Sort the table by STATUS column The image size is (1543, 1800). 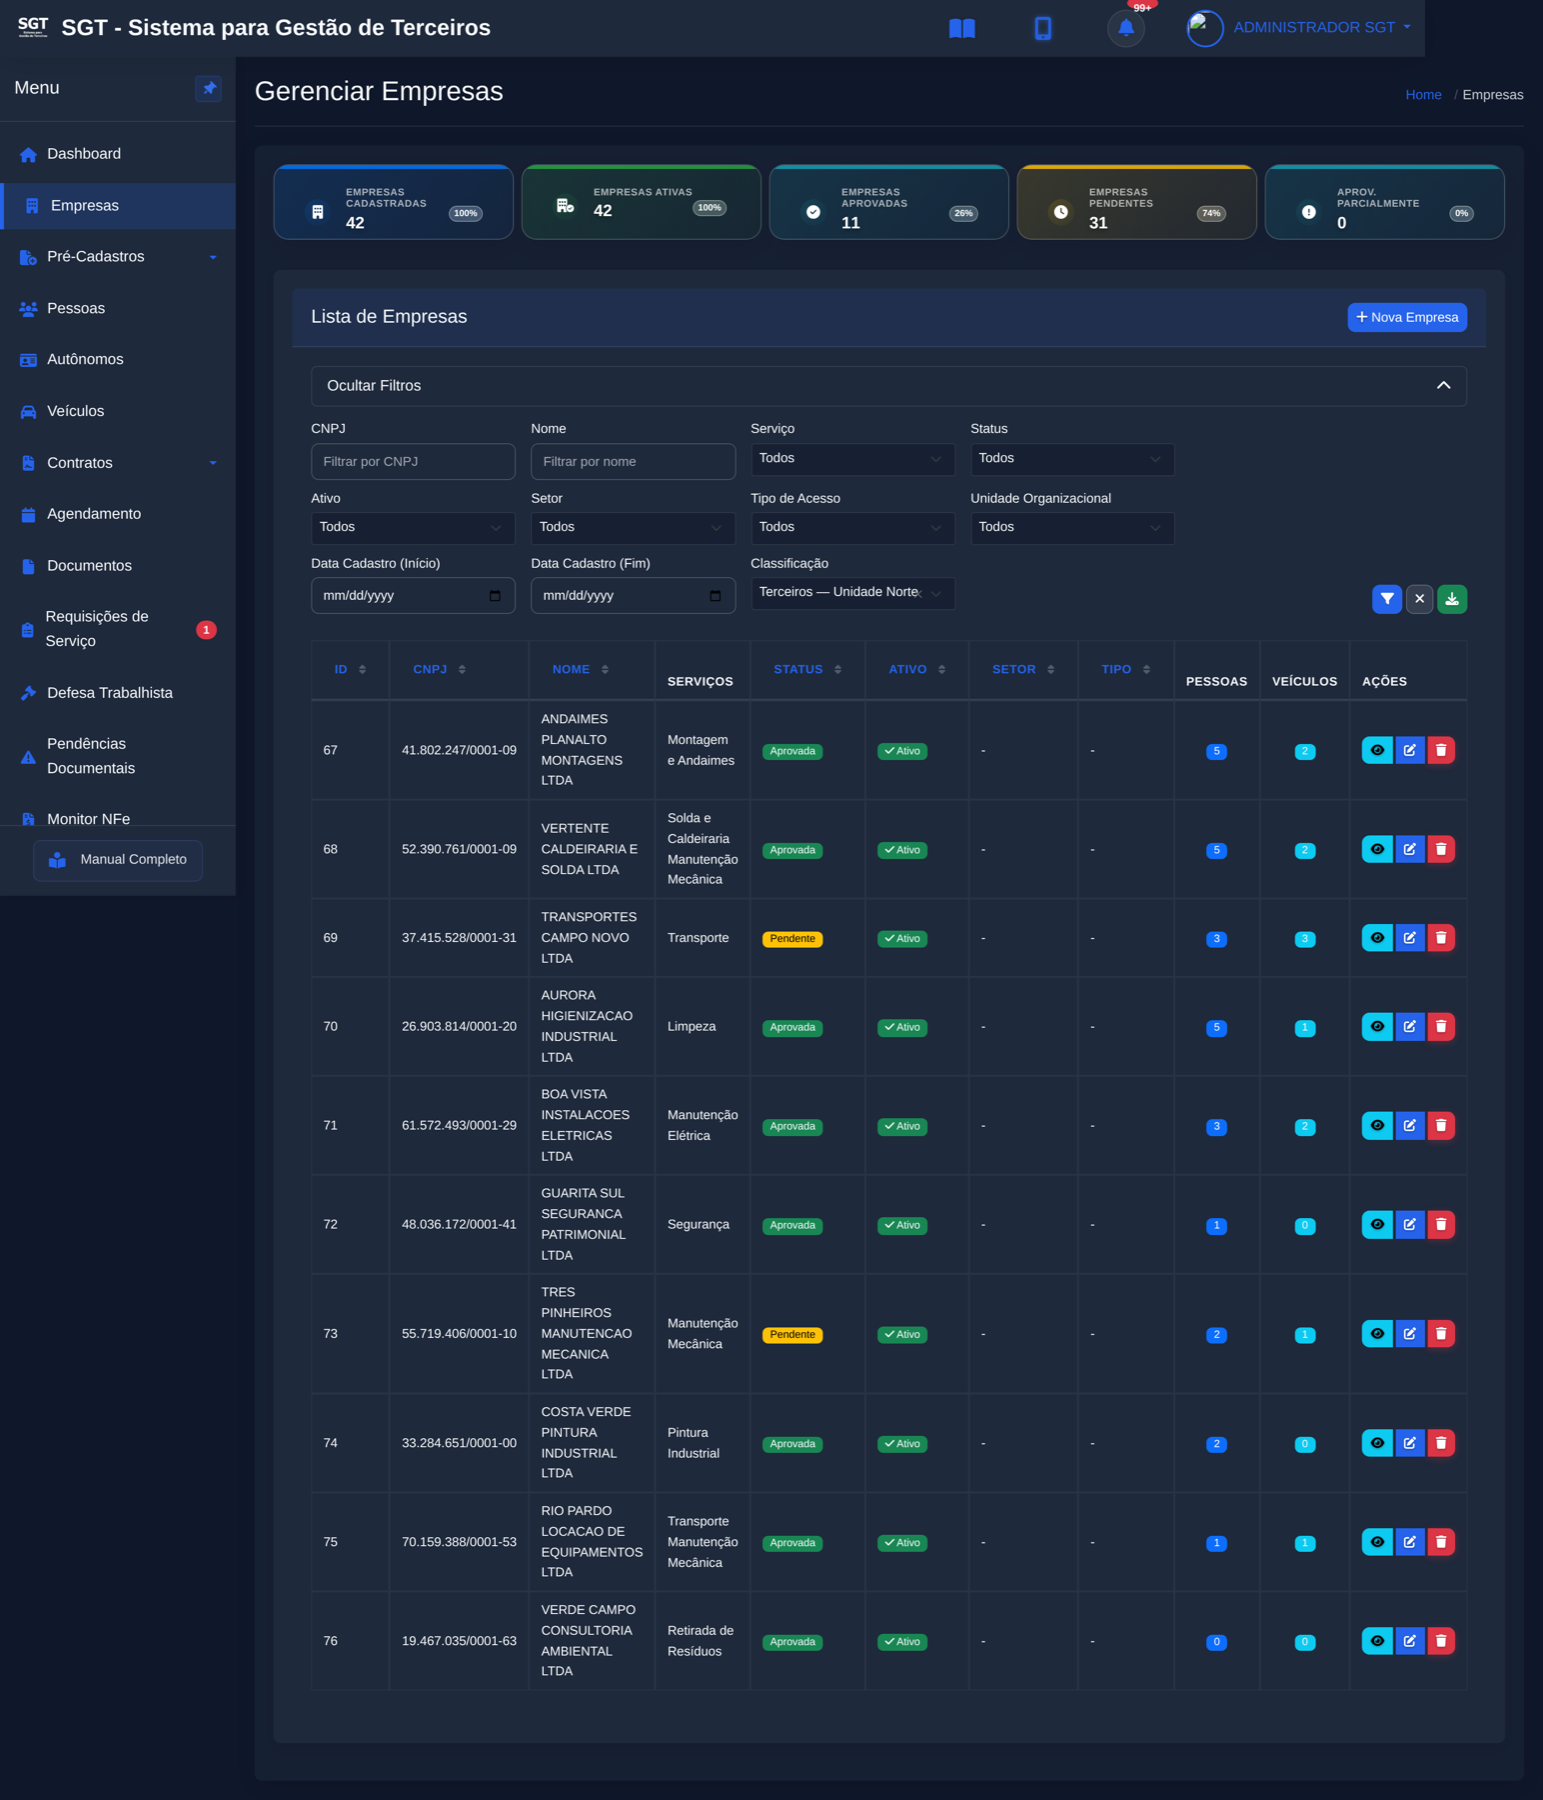point(808,670)
